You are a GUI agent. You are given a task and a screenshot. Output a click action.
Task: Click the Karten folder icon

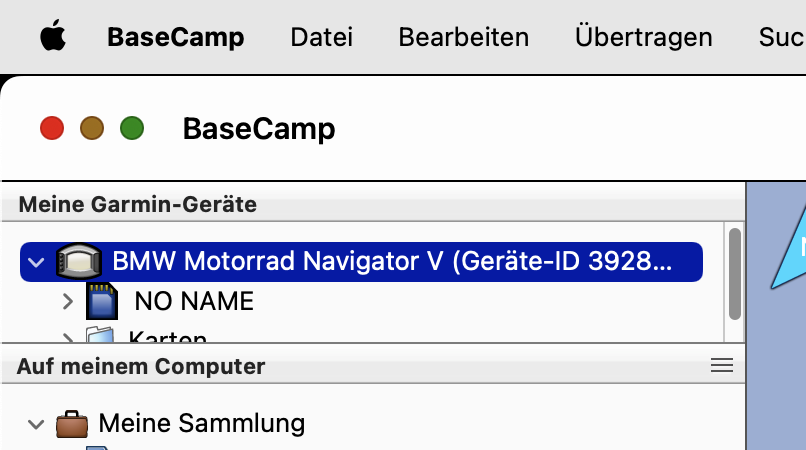coord(100,335)
